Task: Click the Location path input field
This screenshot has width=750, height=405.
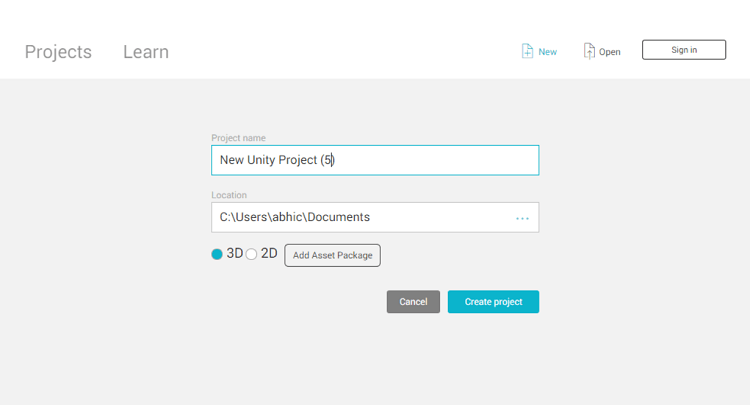Action: pos(360,217)
